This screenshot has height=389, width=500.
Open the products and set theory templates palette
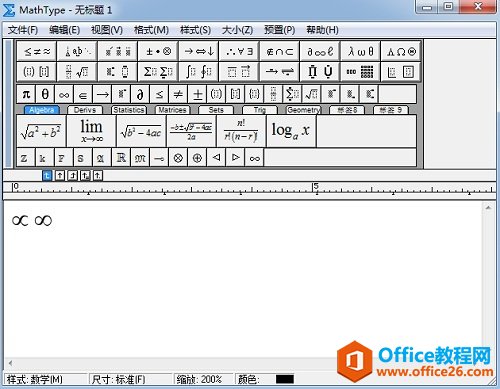320,71
